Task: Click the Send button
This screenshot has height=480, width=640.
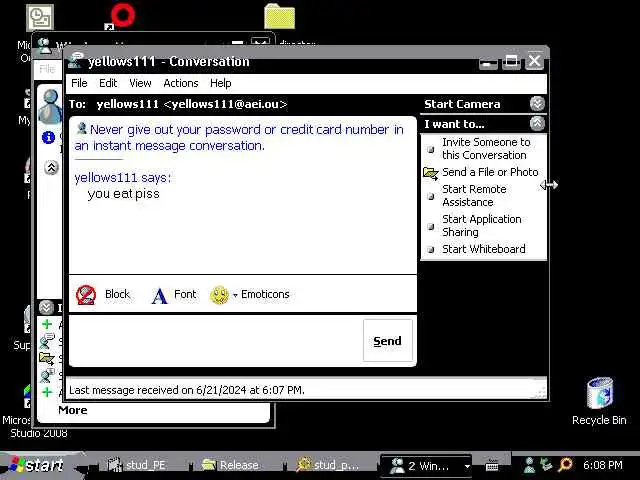Action: tap(388, 340)
